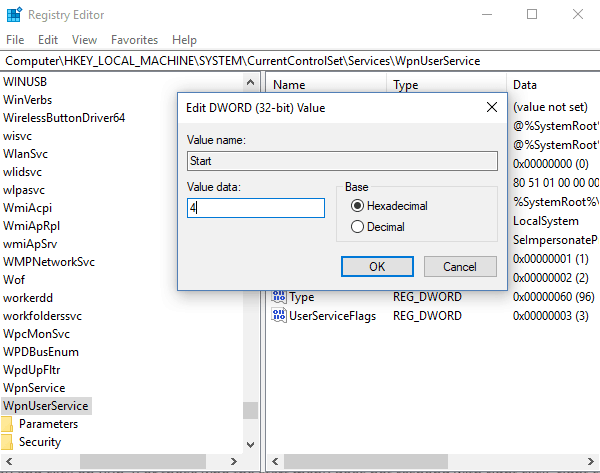Select the UserServiceFlags value name

click(x=333, y=316)
